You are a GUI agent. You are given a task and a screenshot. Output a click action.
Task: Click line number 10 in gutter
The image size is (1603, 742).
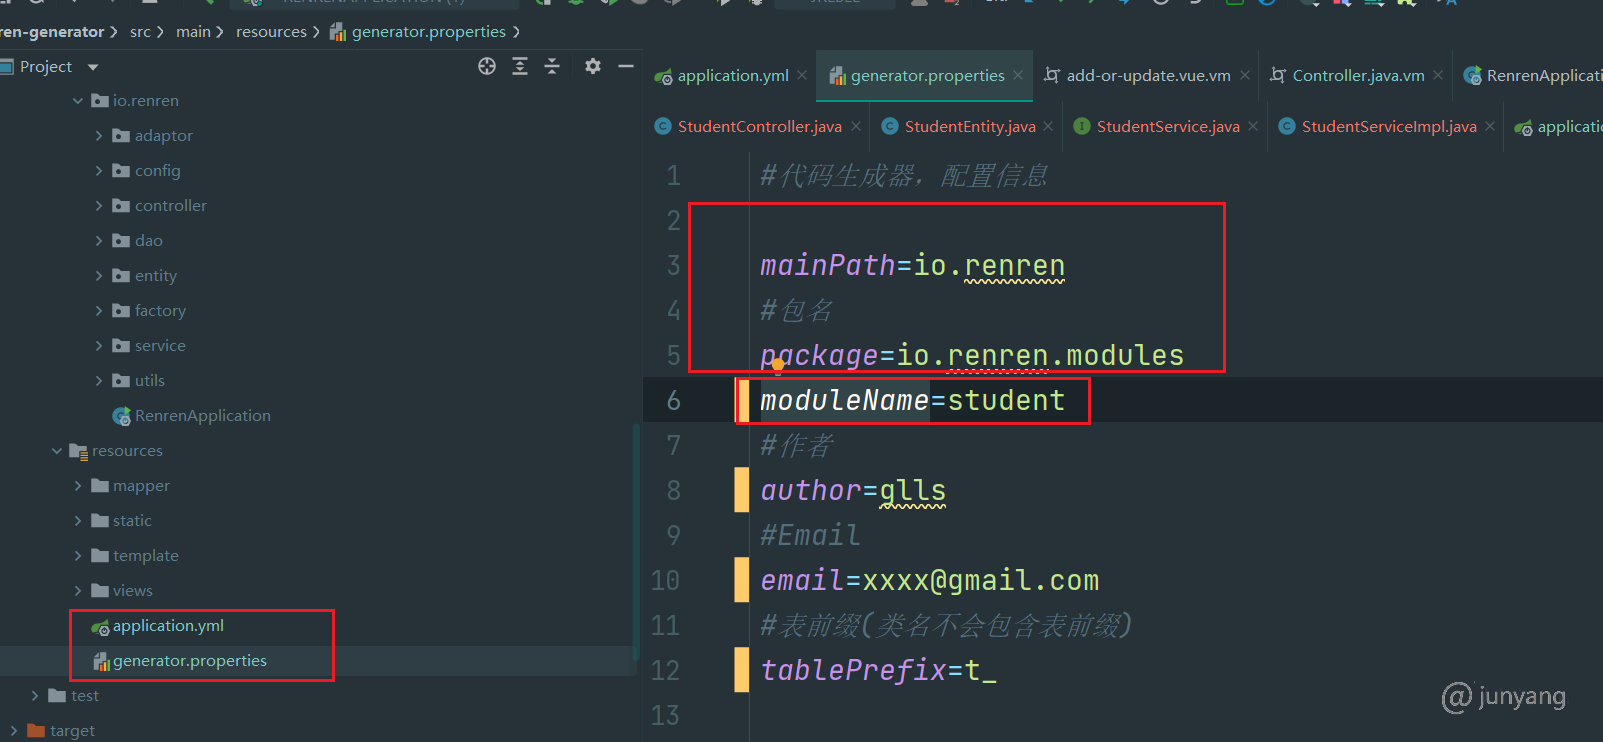[665, 581]
